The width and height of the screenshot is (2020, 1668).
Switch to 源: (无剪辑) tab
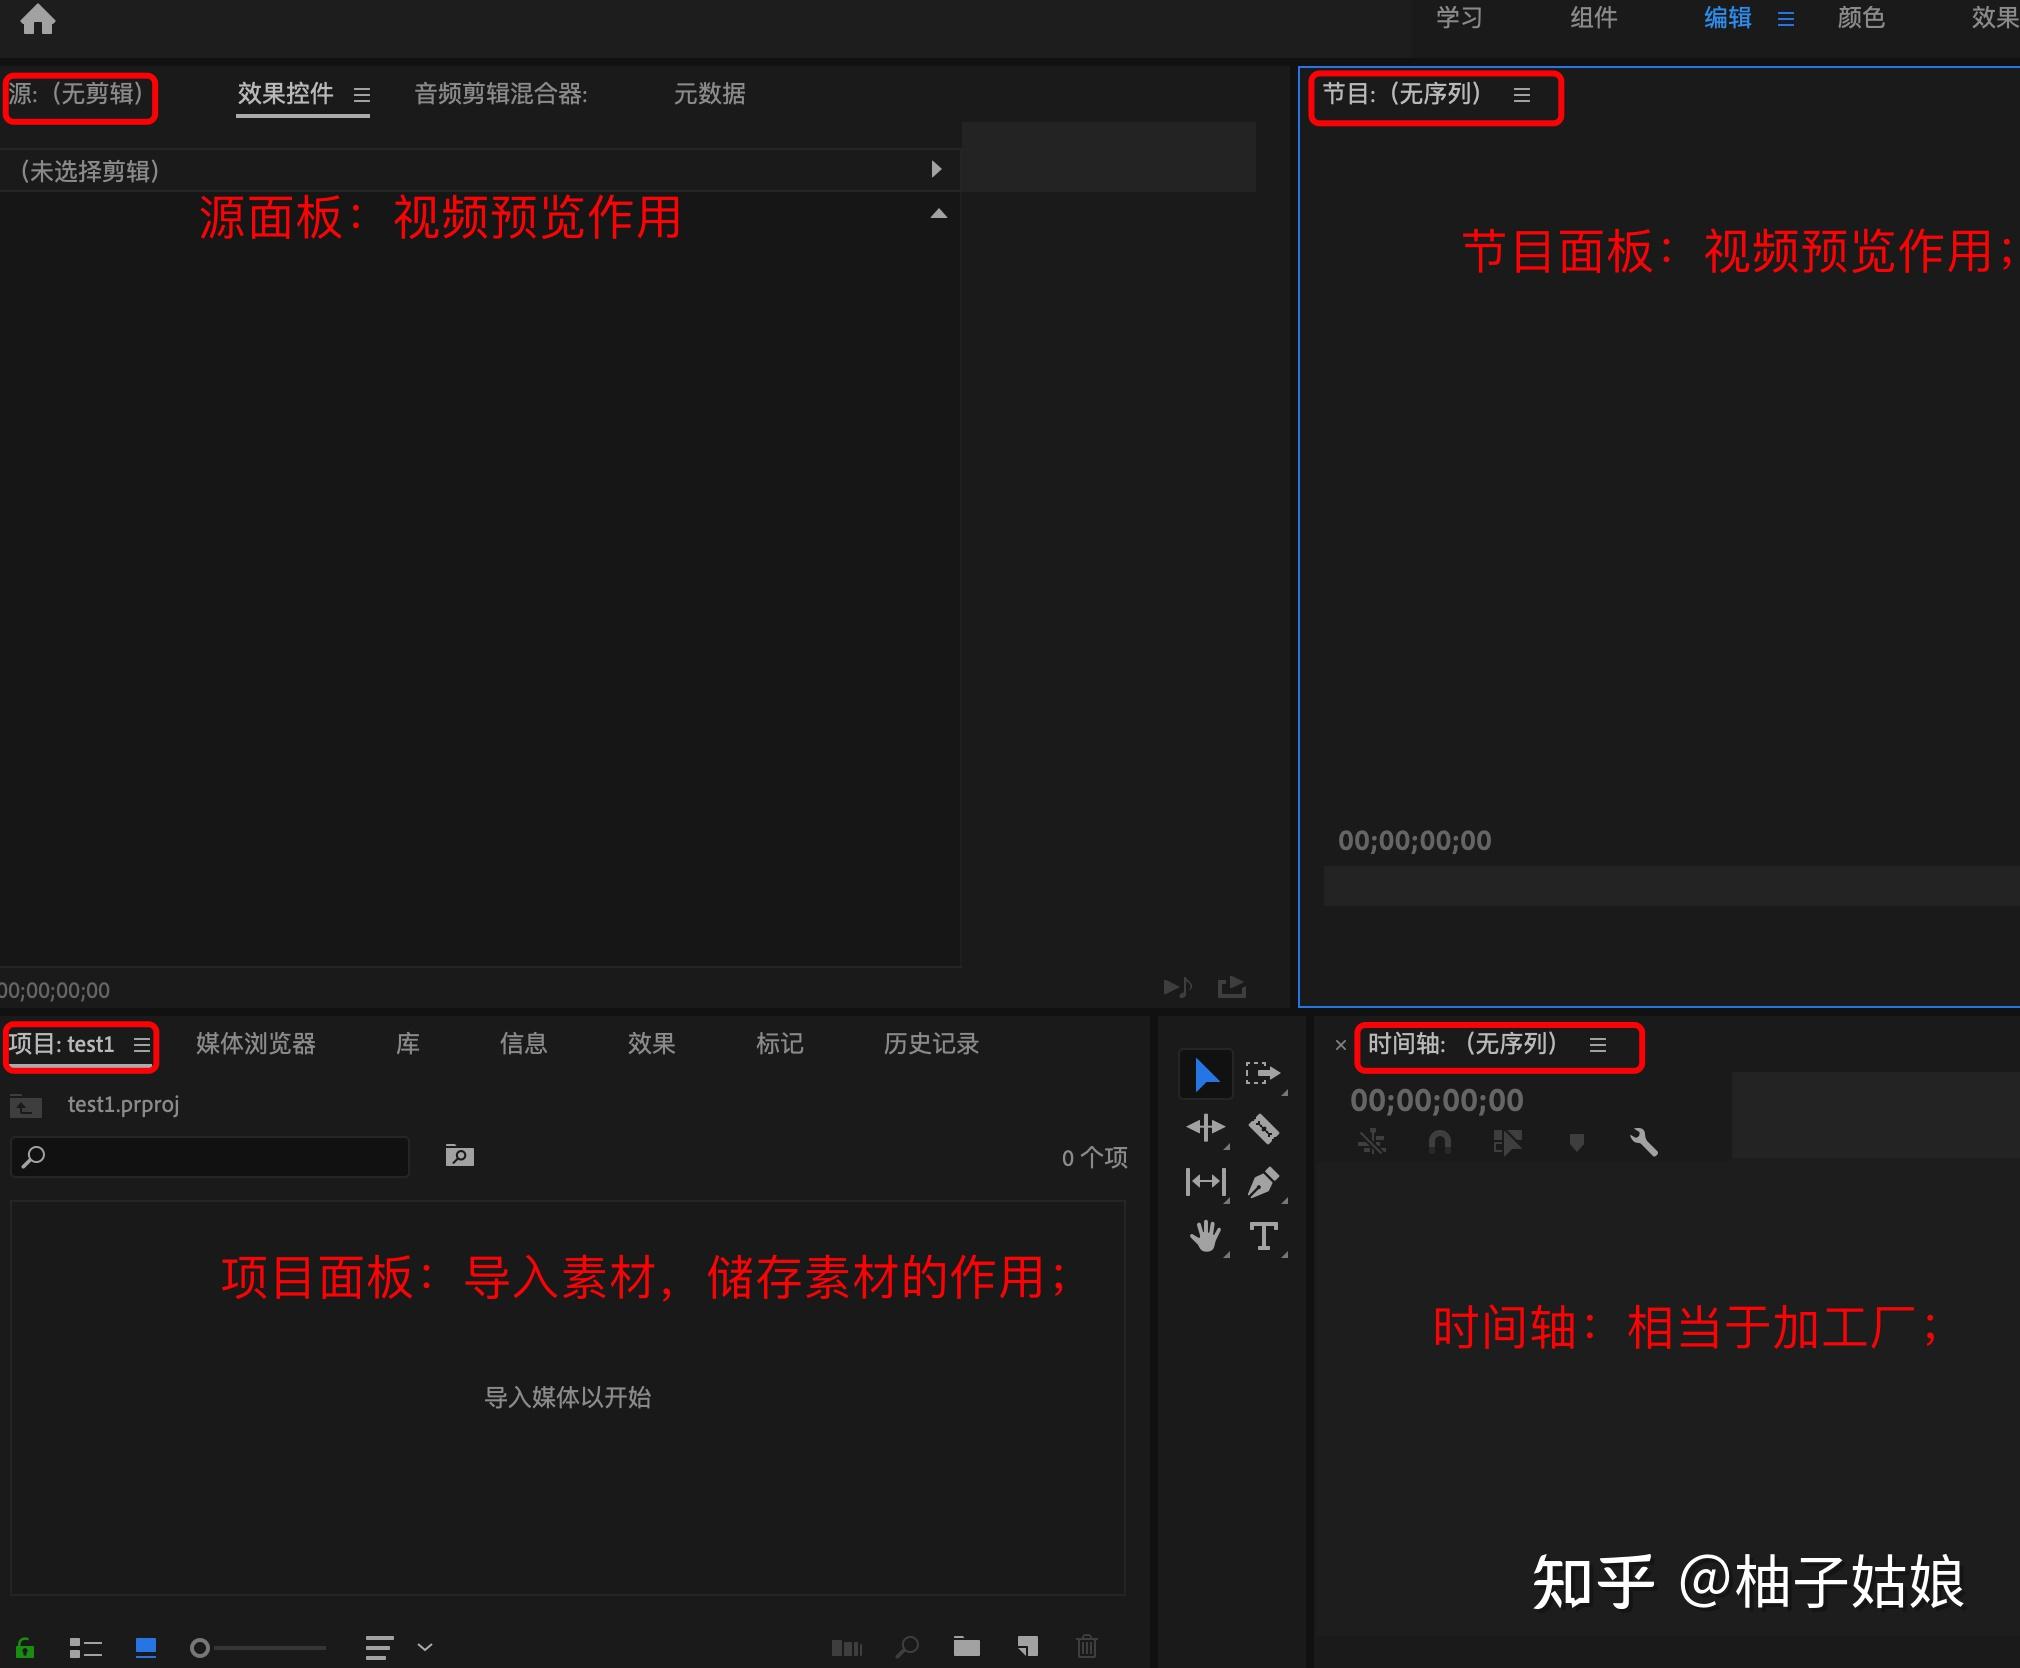coord(76,94)
